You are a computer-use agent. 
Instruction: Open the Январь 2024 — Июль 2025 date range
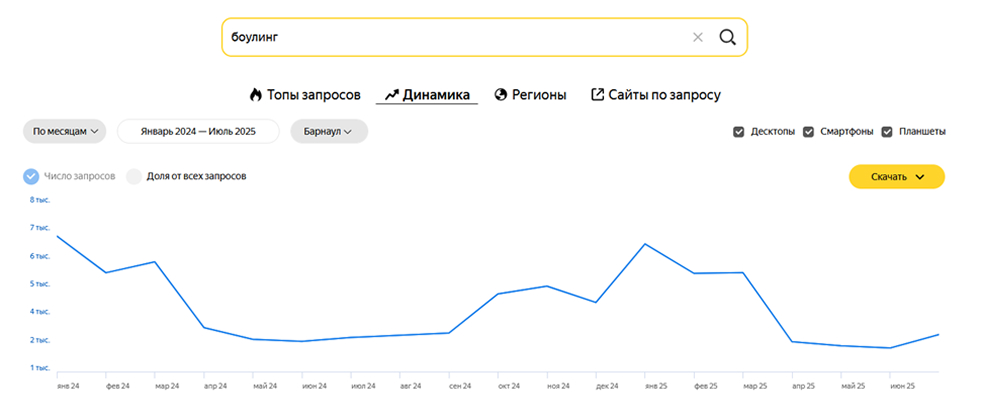tap(197, 131)
